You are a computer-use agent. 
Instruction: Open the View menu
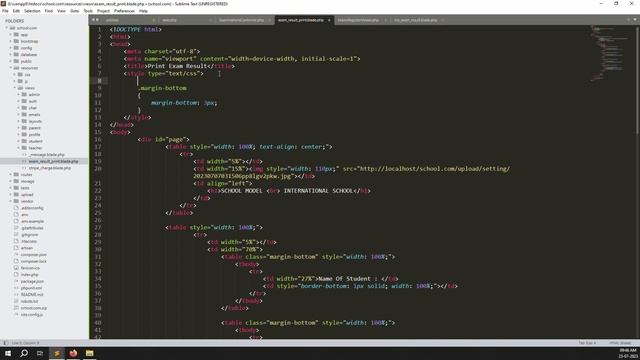click(62, 11)
